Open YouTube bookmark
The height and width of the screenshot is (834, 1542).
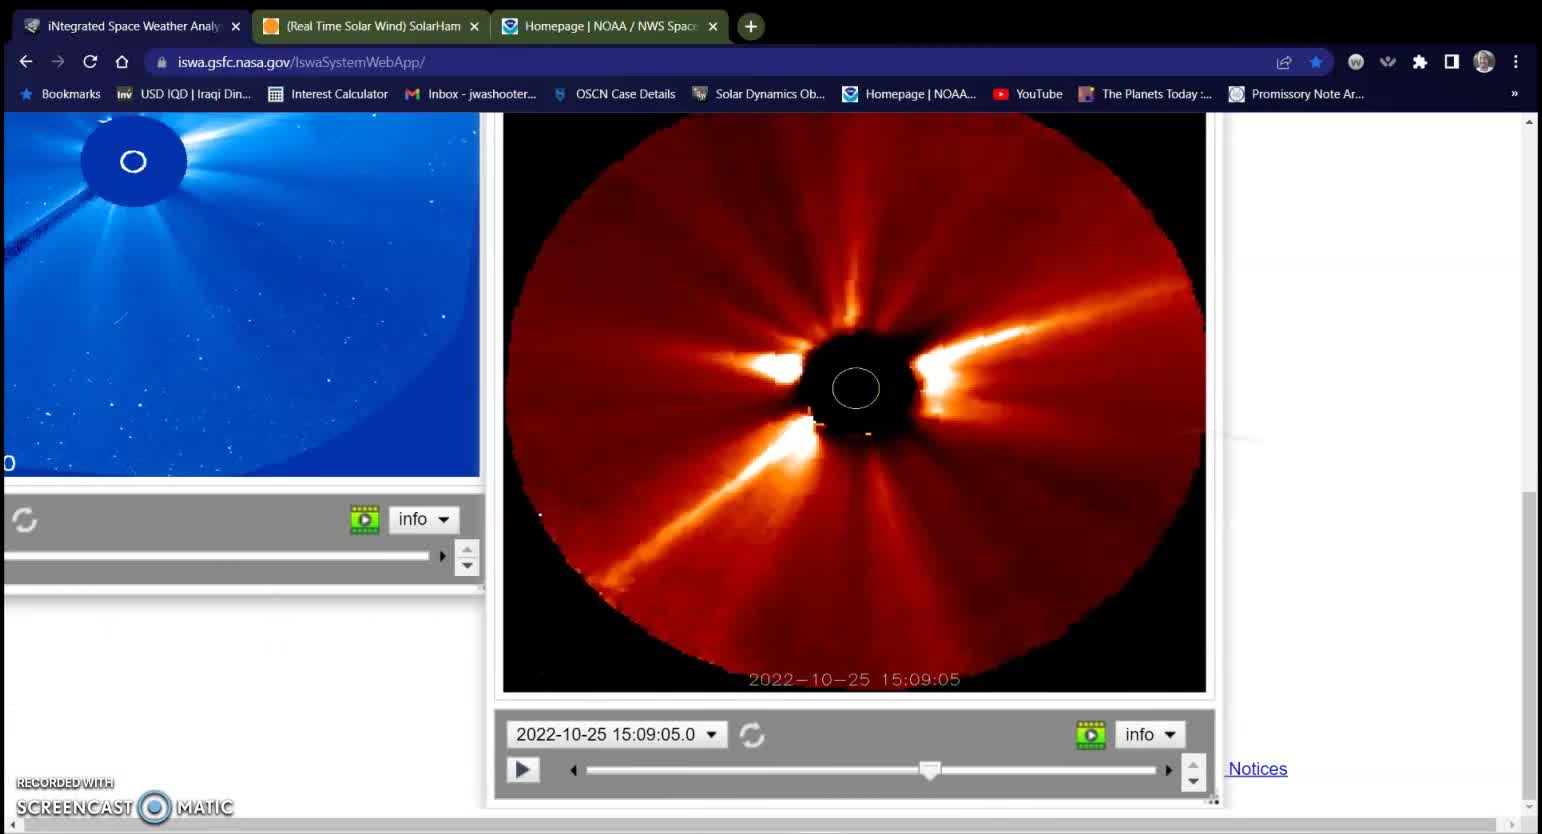1028,94
